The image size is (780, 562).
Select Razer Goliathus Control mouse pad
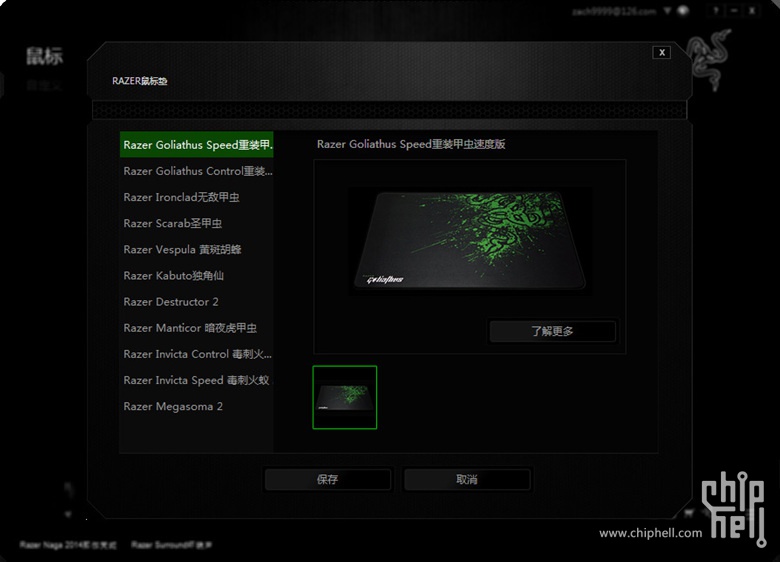point(196,171)
